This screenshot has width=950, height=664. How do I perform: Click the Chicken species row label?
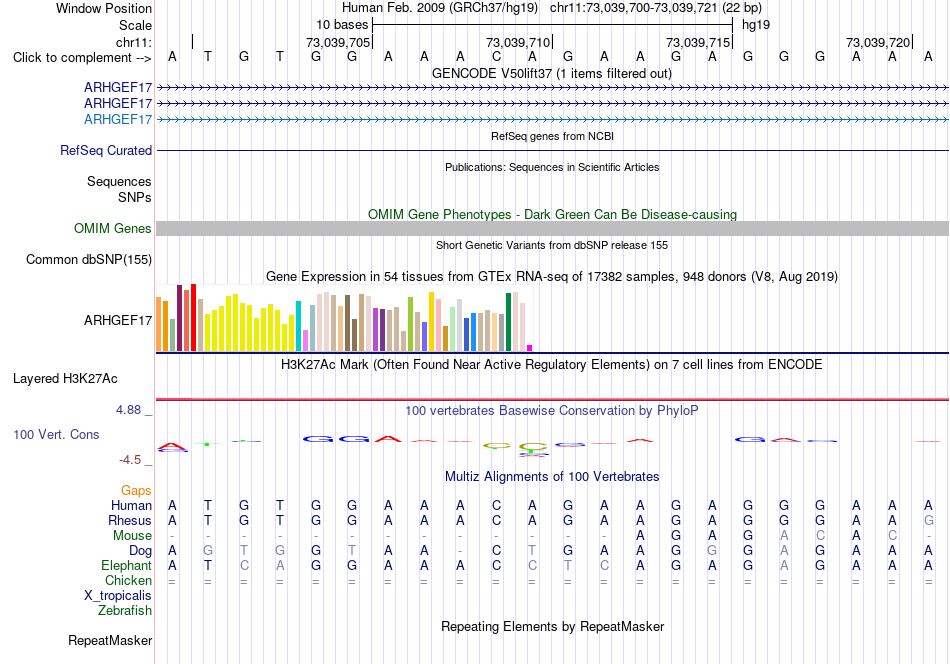pos(128,580)
